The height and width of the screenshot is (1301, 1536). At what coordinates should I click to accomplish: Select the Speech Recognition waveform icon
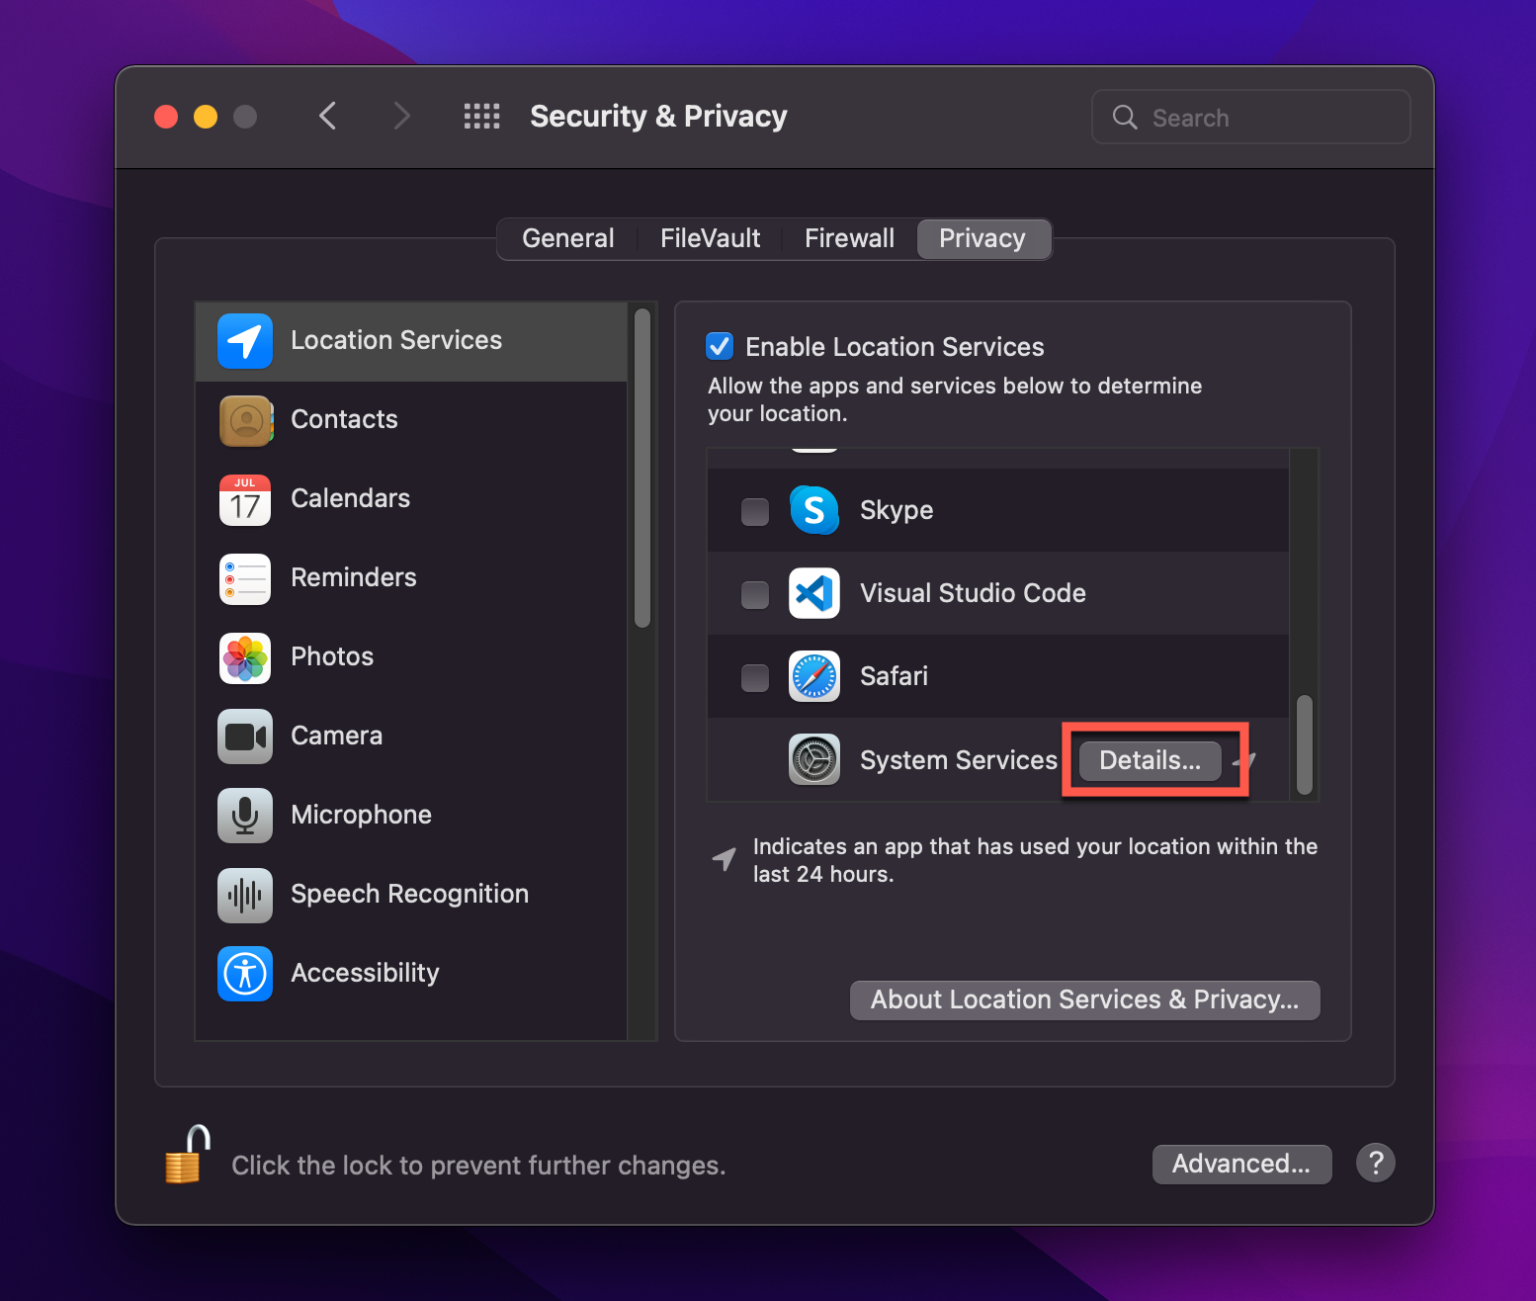(x=245, y=895)
